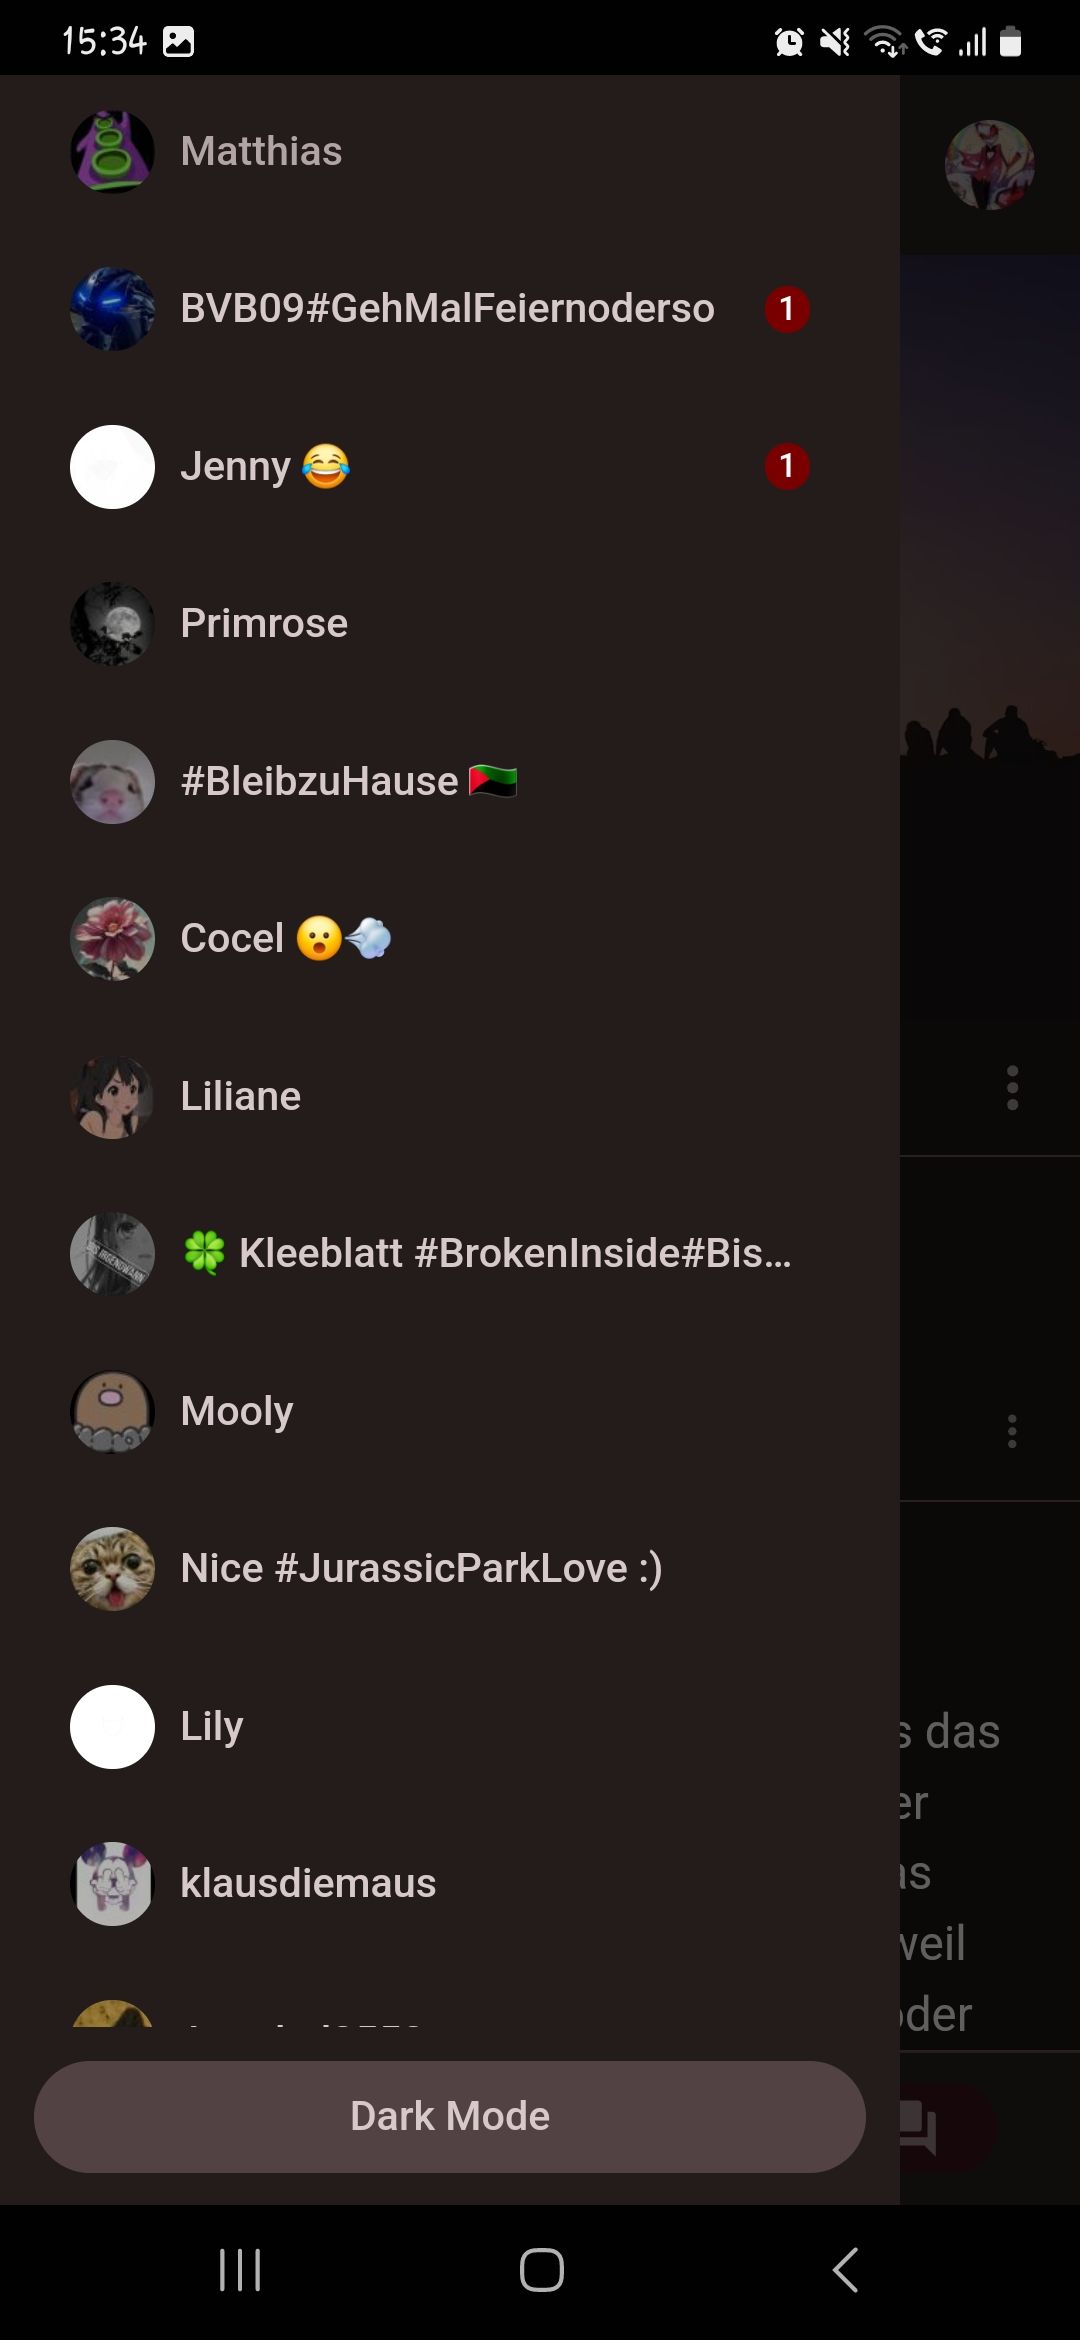Viewport: 1080px width, 2340px height.
Task: Toggle the Dark Mode button
Action: pyautogui.click(x=450, y=2116)
